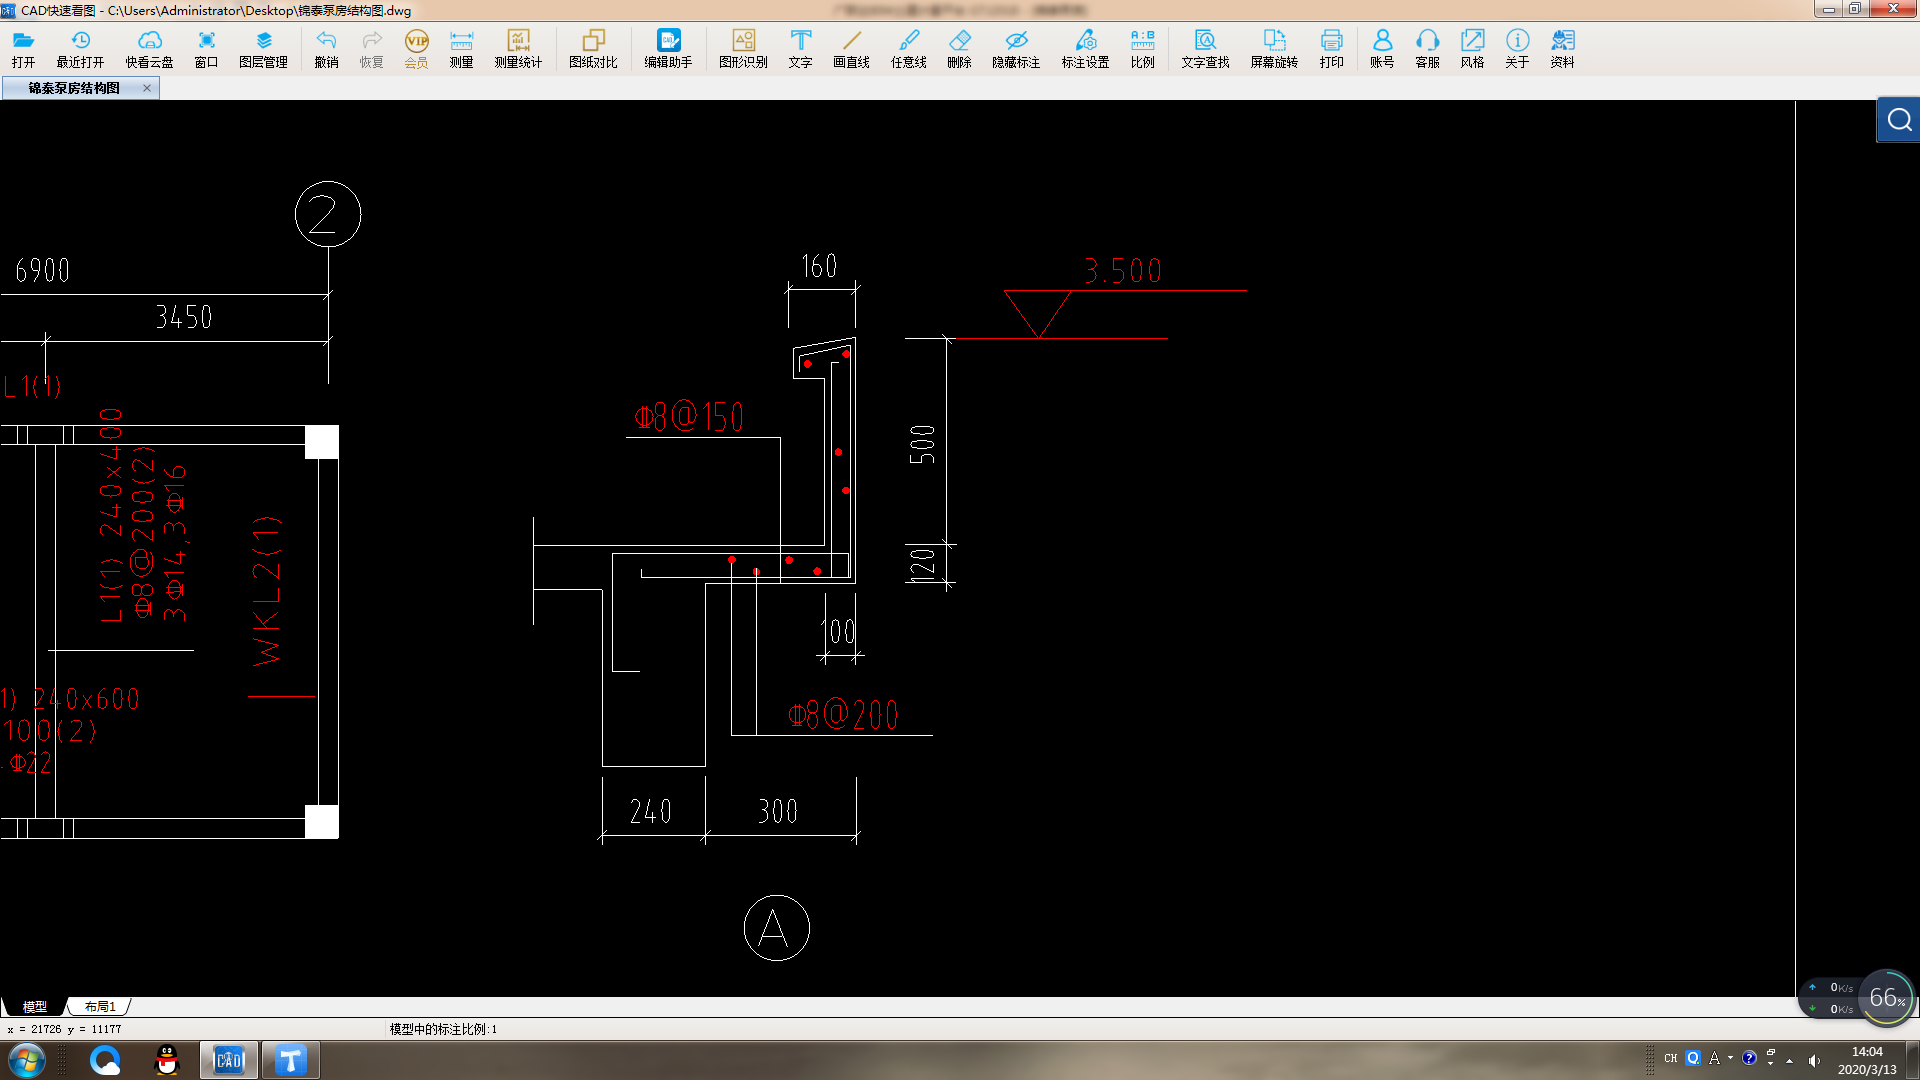Click the circled axis marker 2
The image size is (1920, 1080).
tap(328, 214)
